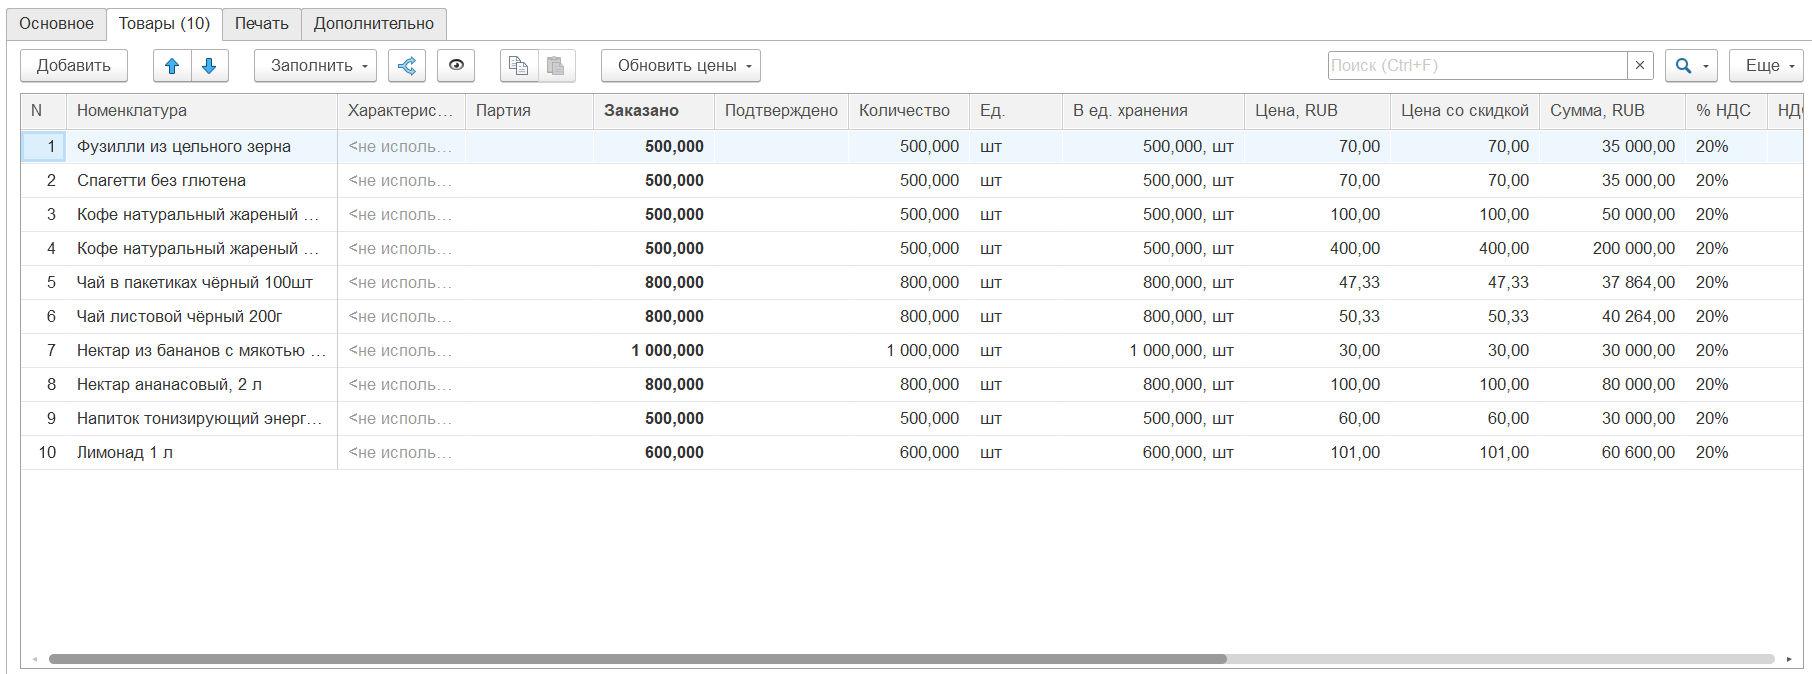The height and width of the screenshot is (674, 1812).
Task: Clear search field with X icon
Action: pos(1640,66)
